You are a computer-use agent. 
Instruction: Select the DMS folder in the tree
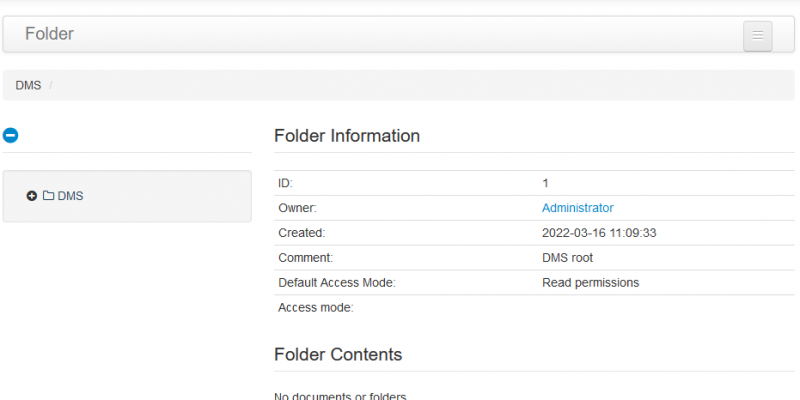pos(70,196)
